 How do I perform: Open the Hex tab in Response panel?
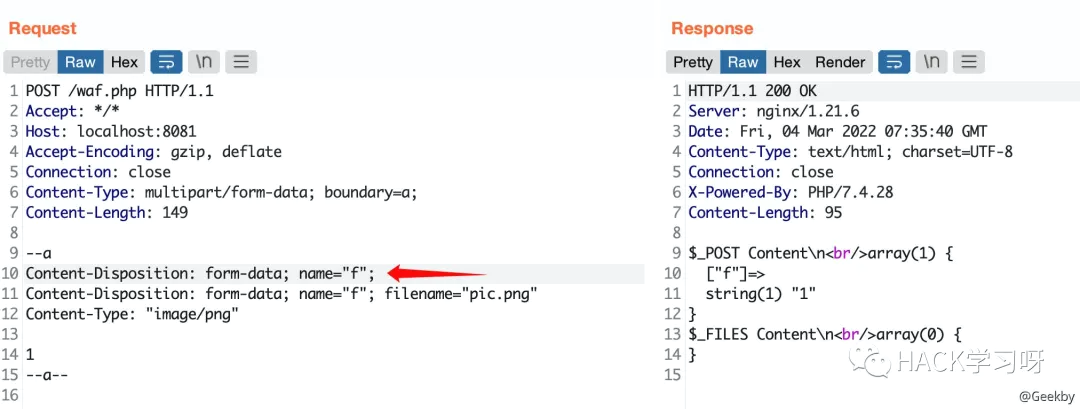pos(787,62)
